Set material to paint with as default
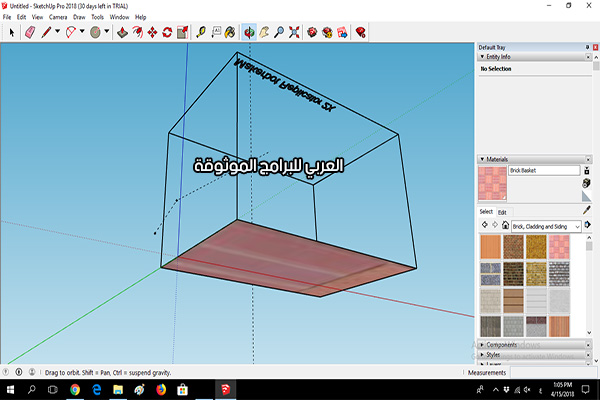This screenshot has width=600, height=400. coord(586,197)
